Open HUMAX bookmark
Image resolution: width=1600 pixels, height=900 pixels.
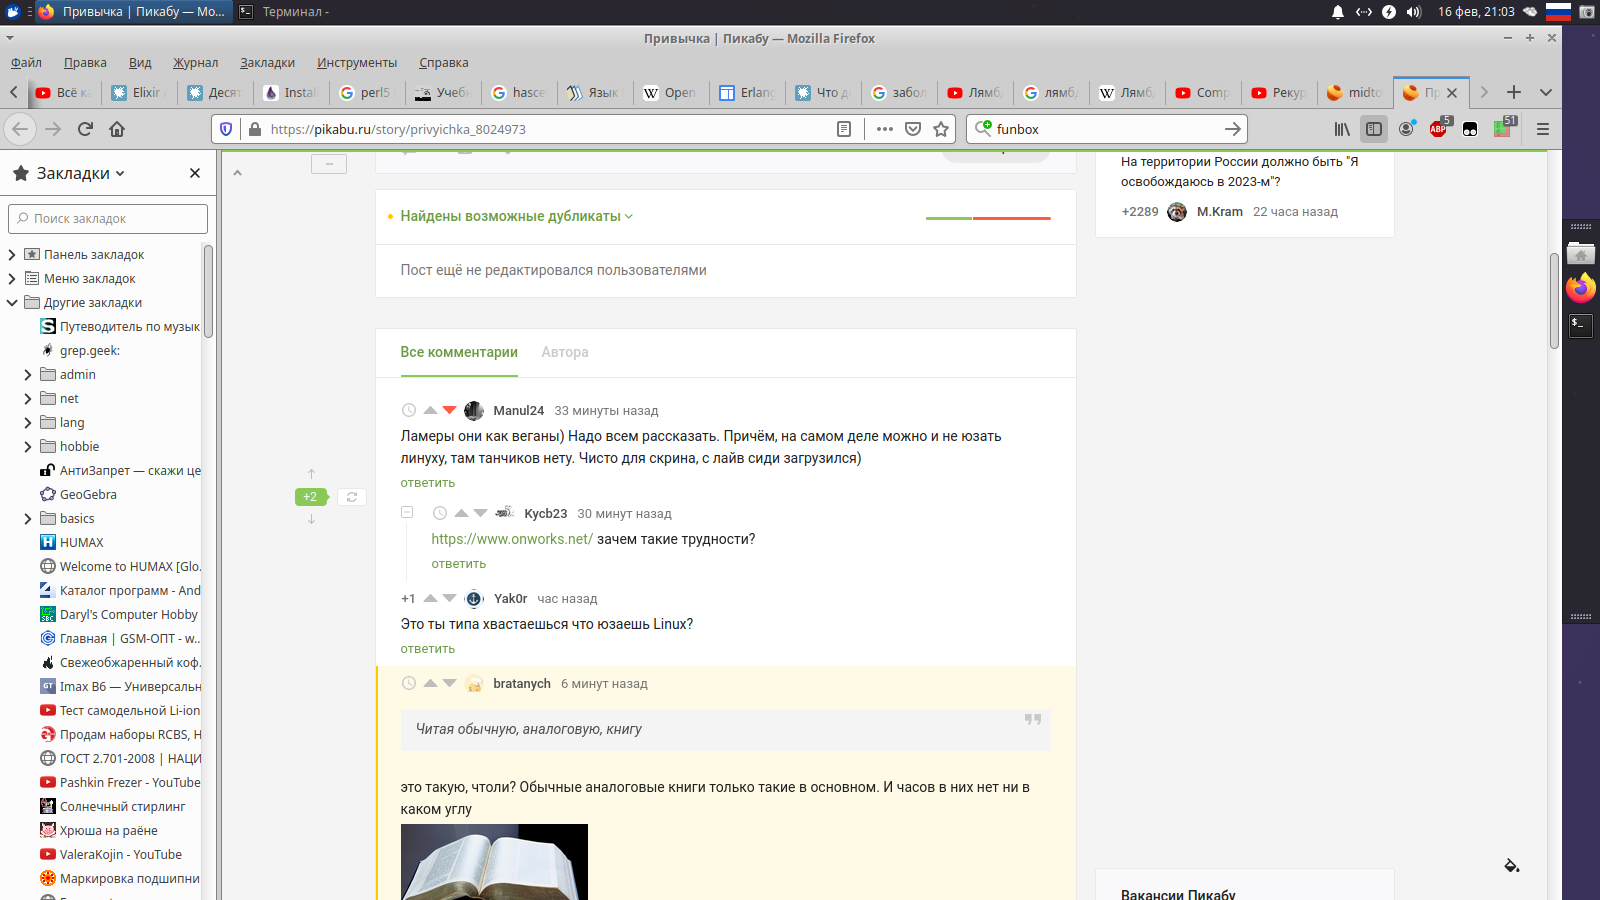[x=81, y=543]
